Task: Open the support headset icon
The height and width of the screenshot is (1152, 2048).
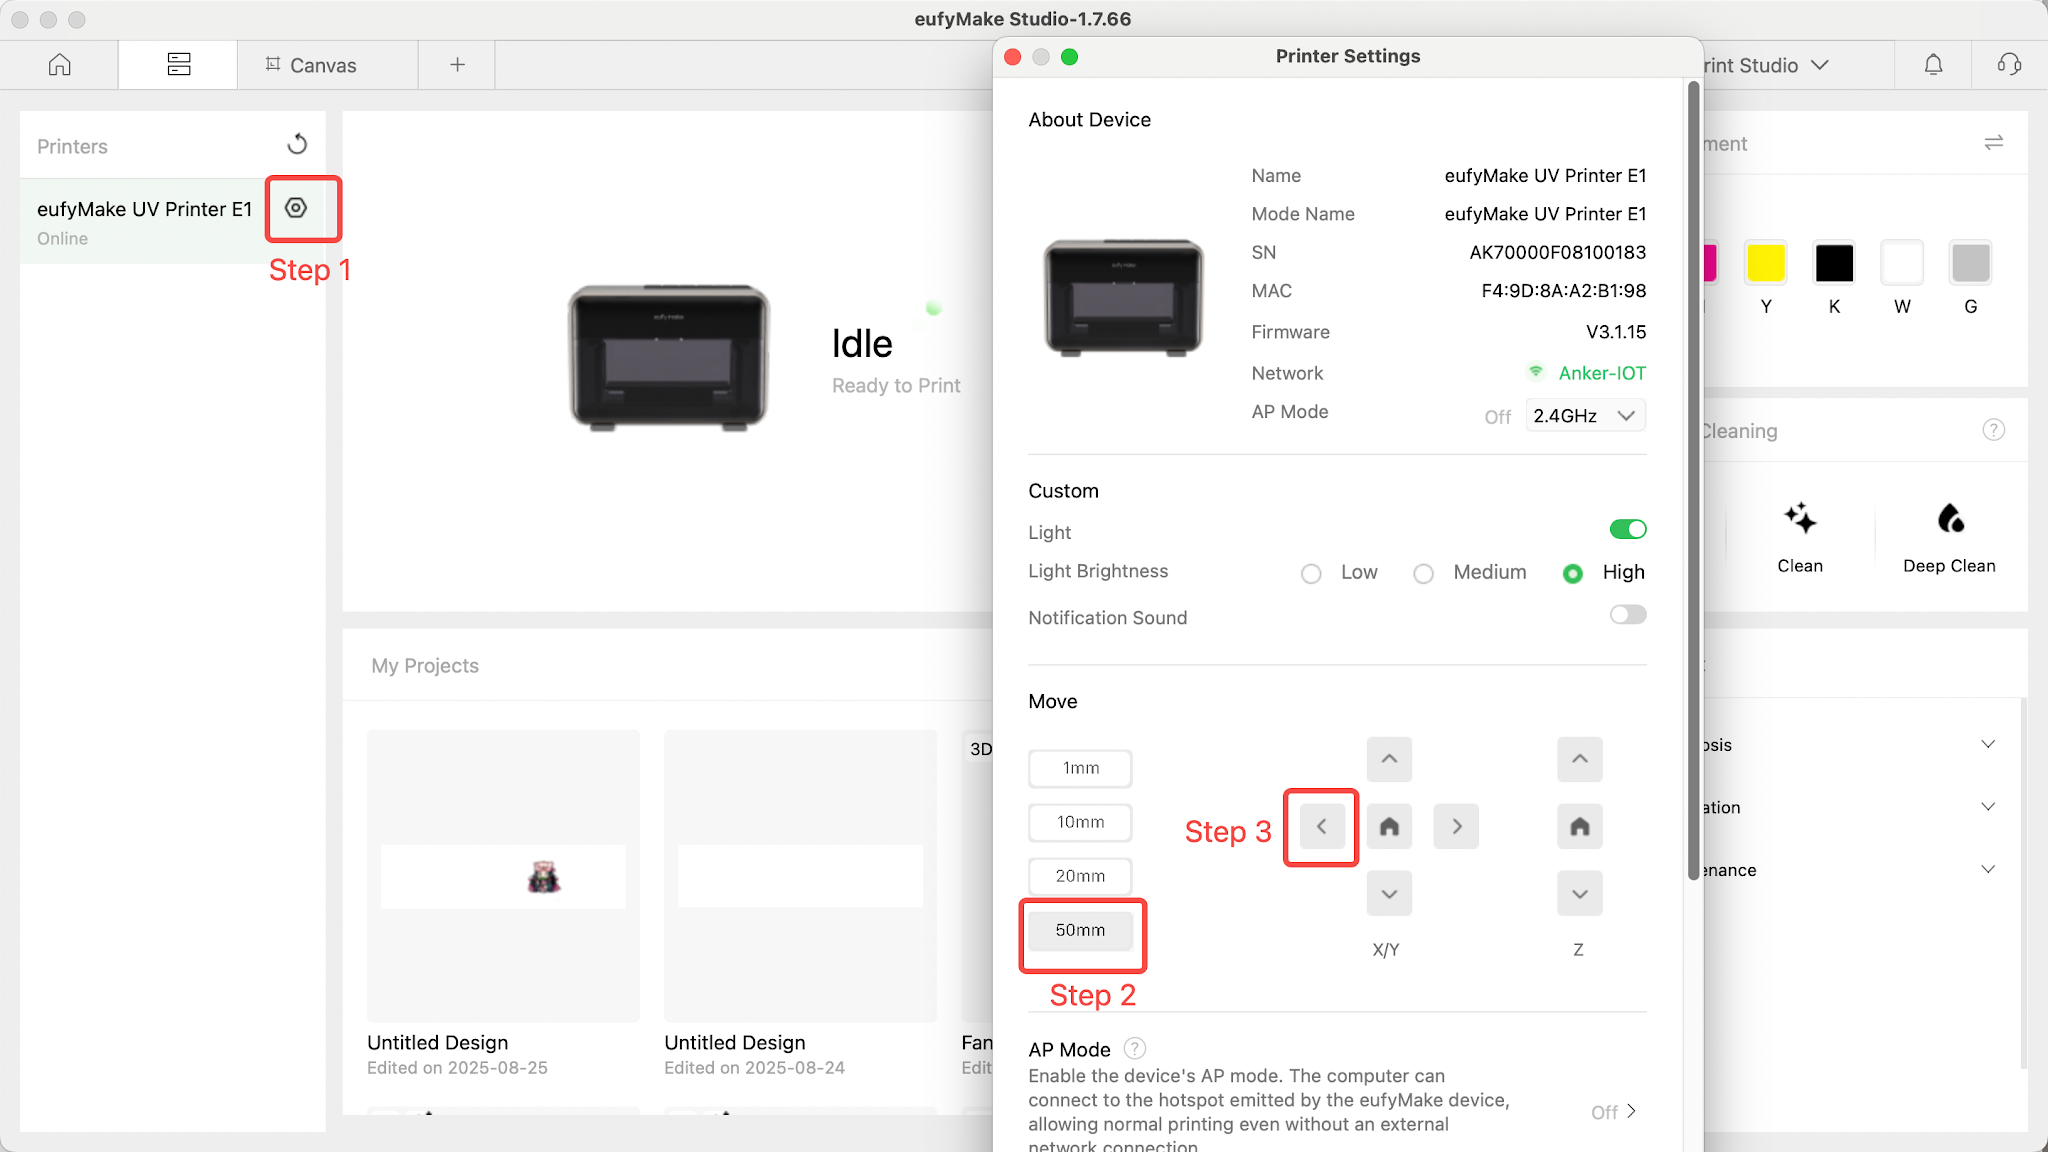Action: click(2009, 65)
